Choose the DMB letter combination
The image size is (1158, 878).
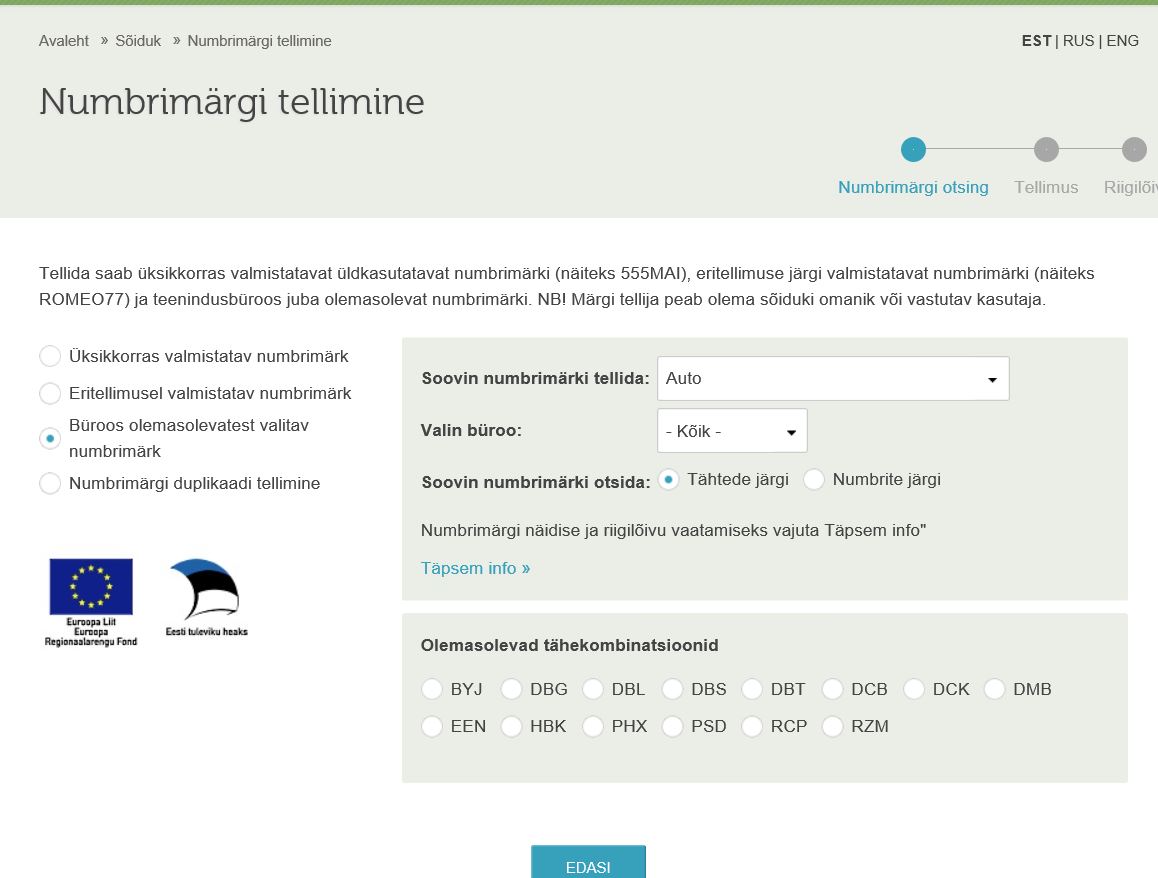click(x=994, y=689)
